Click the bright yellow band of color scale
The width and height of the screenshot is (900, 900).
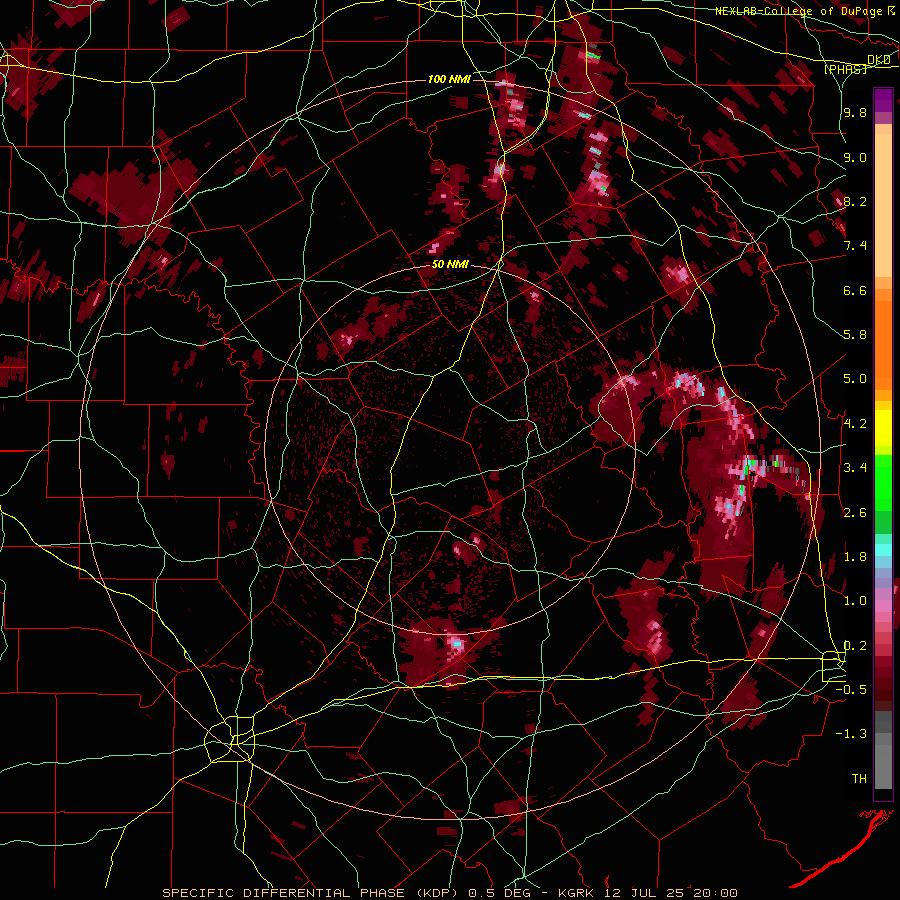coord(883,428)
